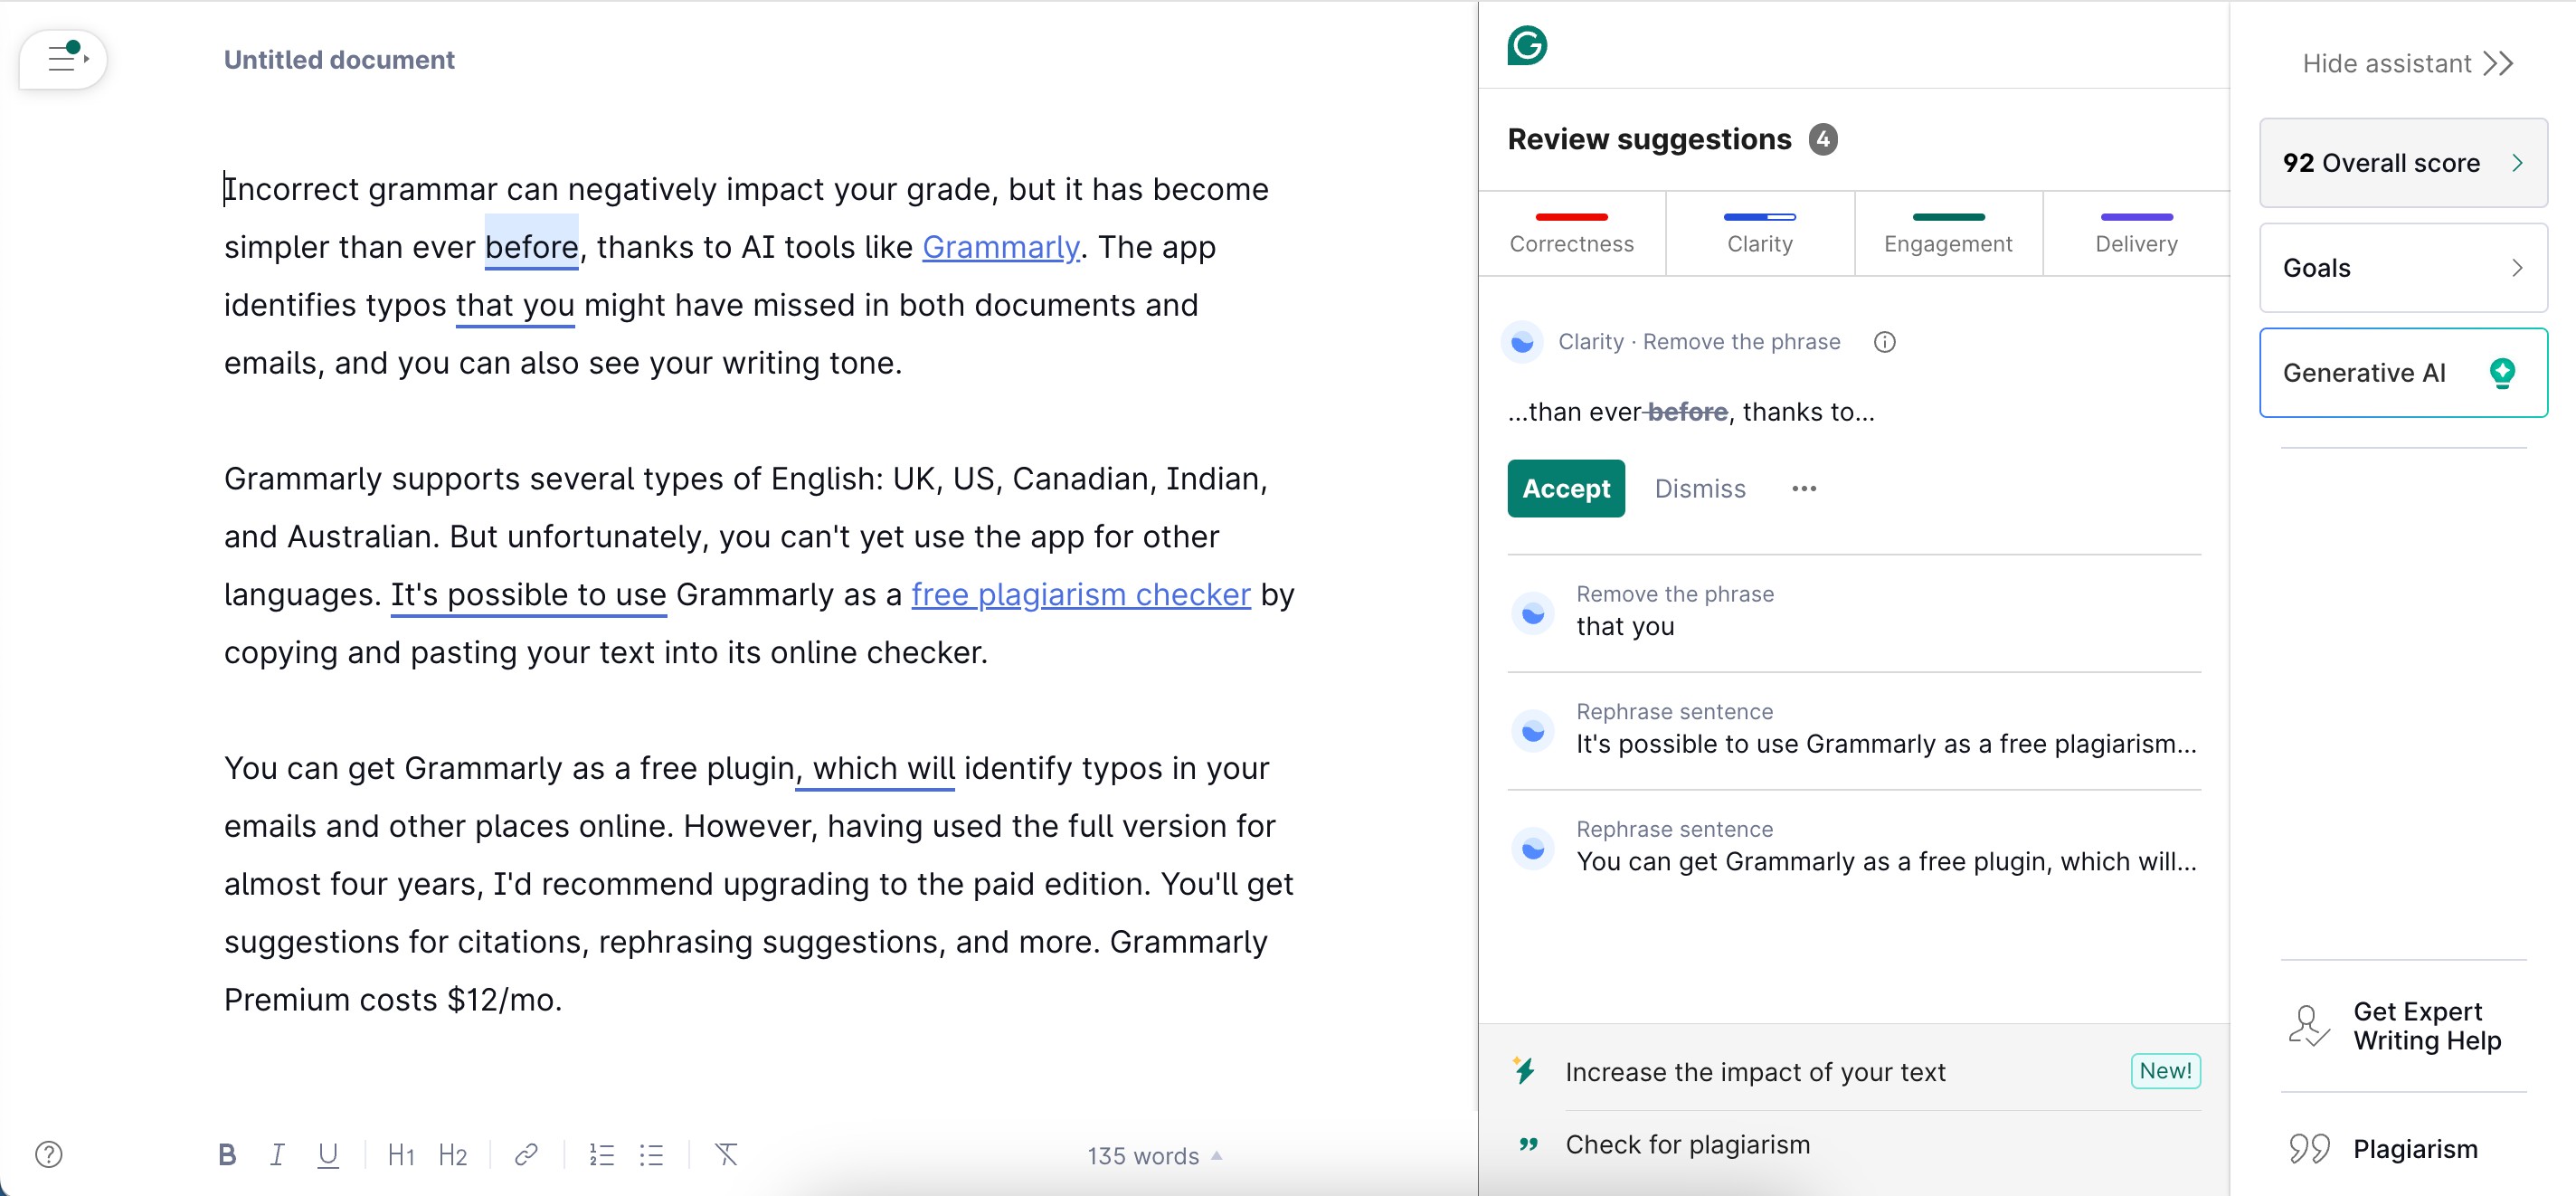Click the Review suggestions heading
This screenshot has width=2576, height=1196.
(x=1649, y=139)
